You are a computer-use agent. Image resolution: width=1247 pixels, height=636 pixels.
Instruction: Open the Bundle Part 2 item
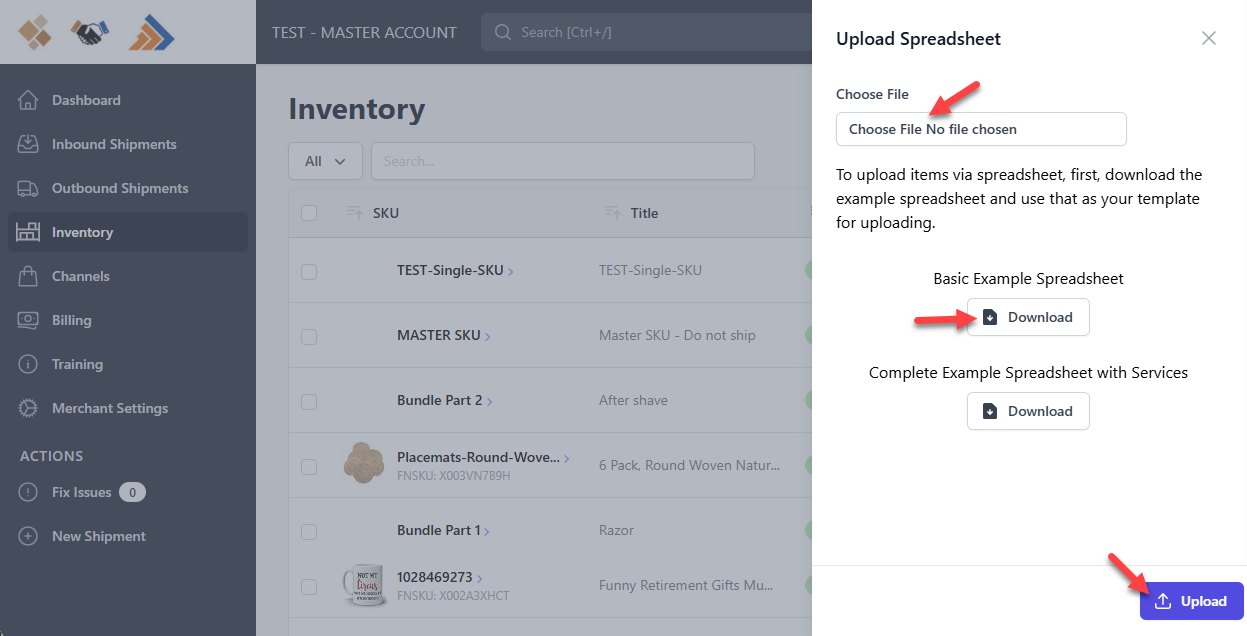coord(444,400)
